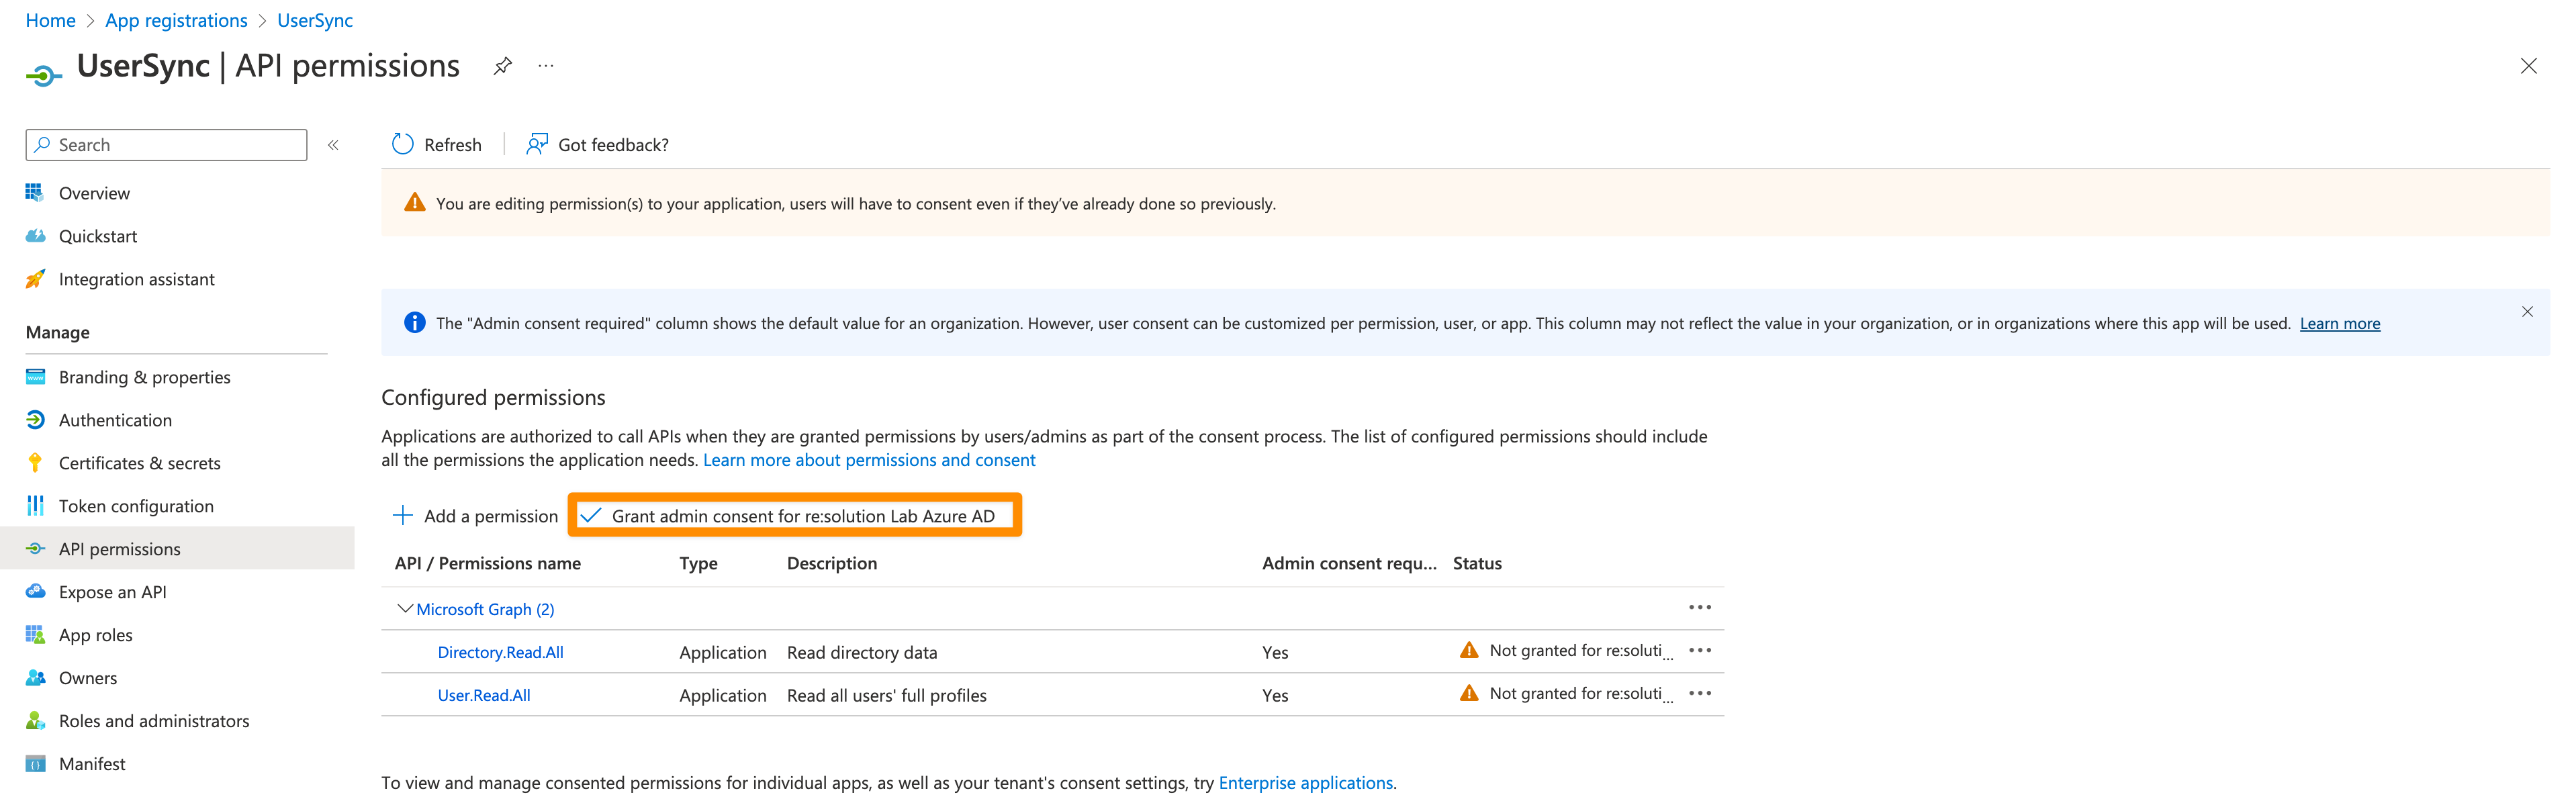The height and width of the screenshot is (799, 2576).
Task: Open the Manifest editor
Action: pos(92,764)
